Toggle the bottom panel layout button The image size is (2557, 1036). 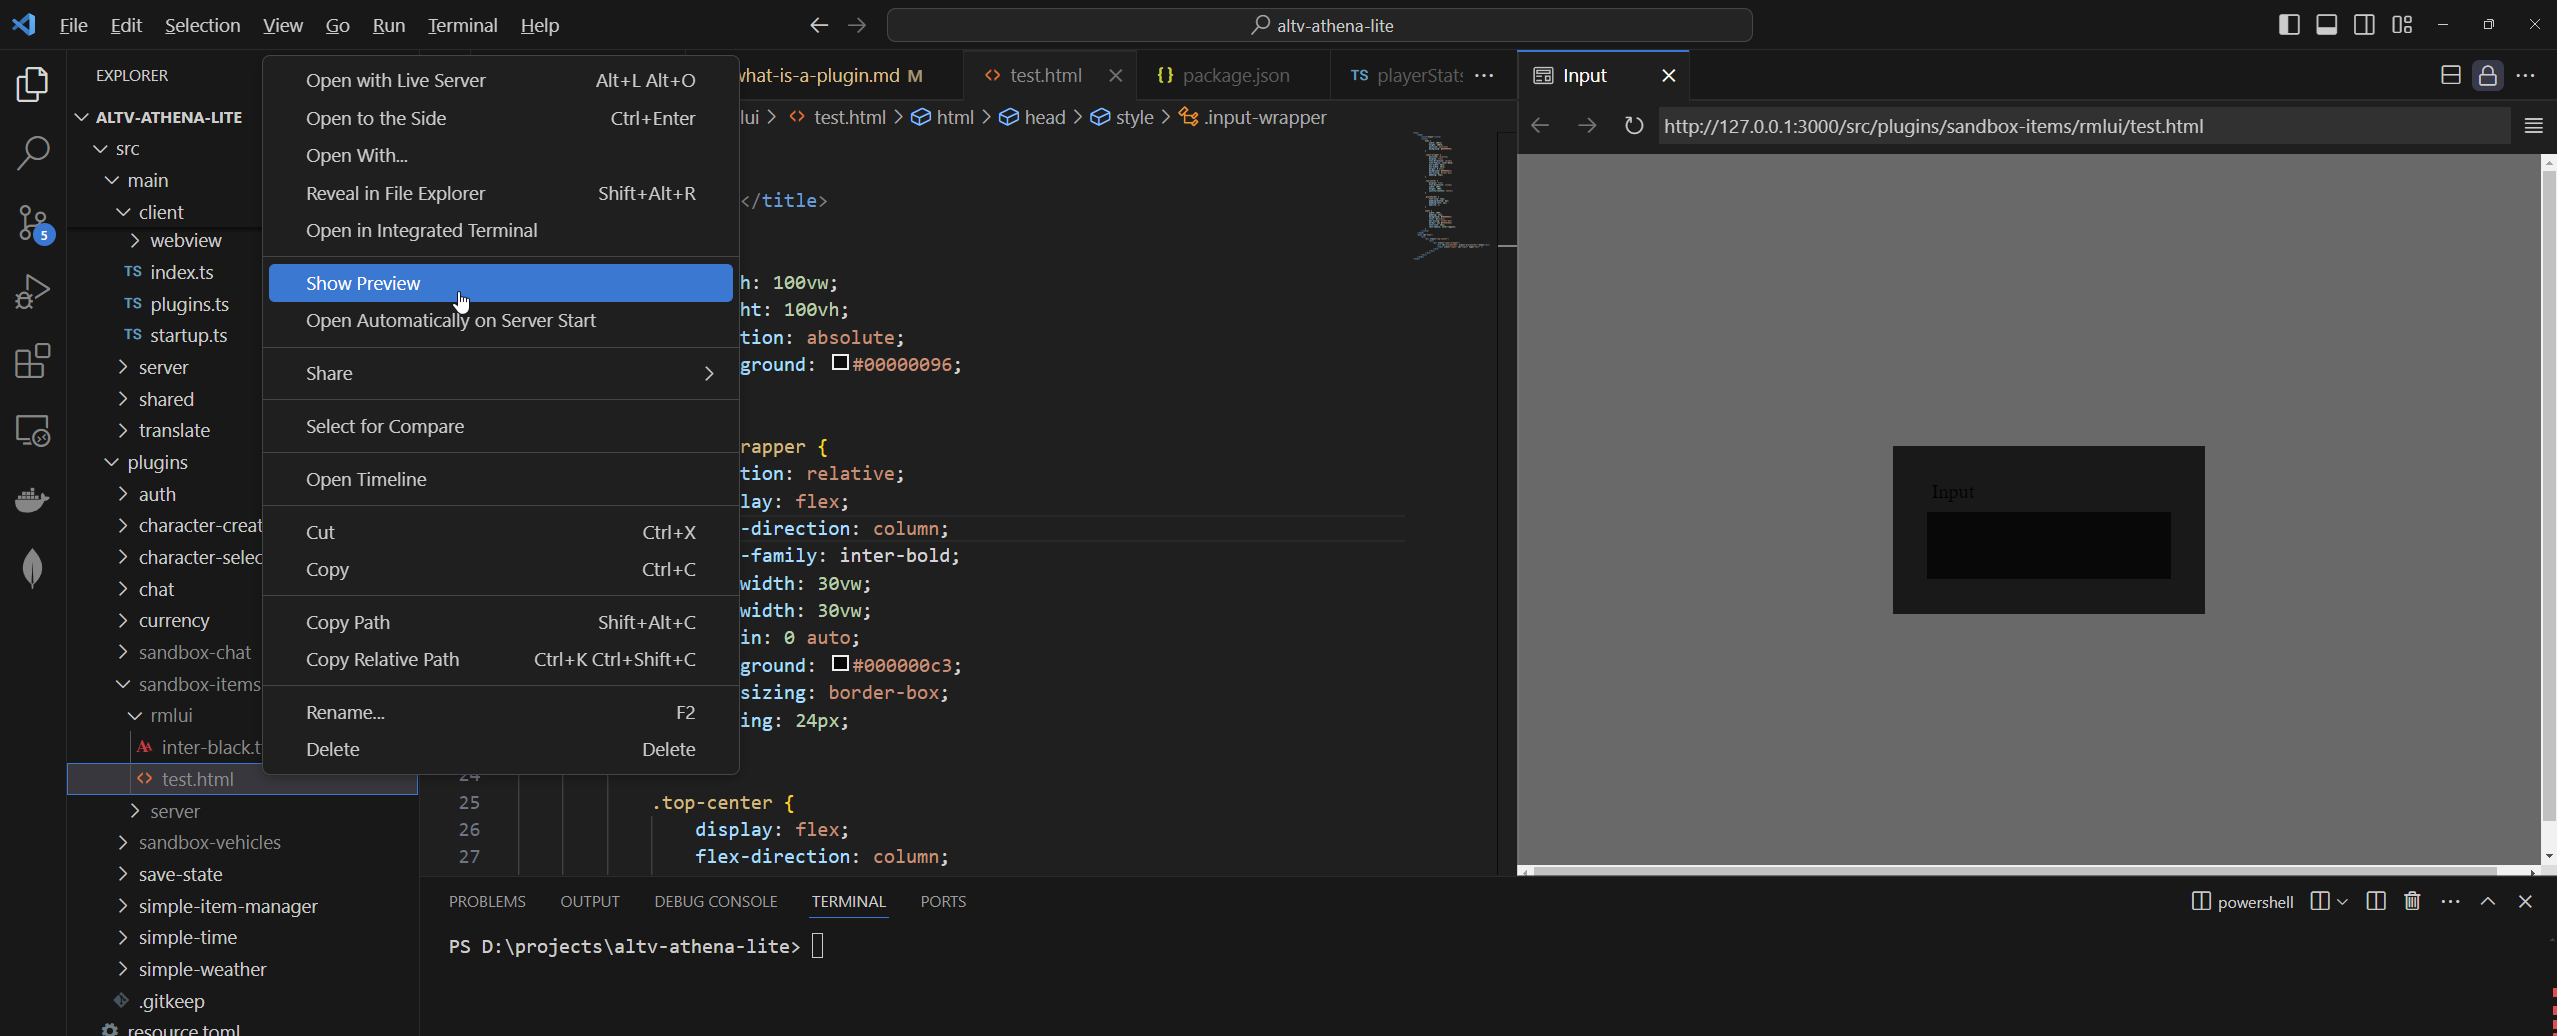pos(2326,25)
